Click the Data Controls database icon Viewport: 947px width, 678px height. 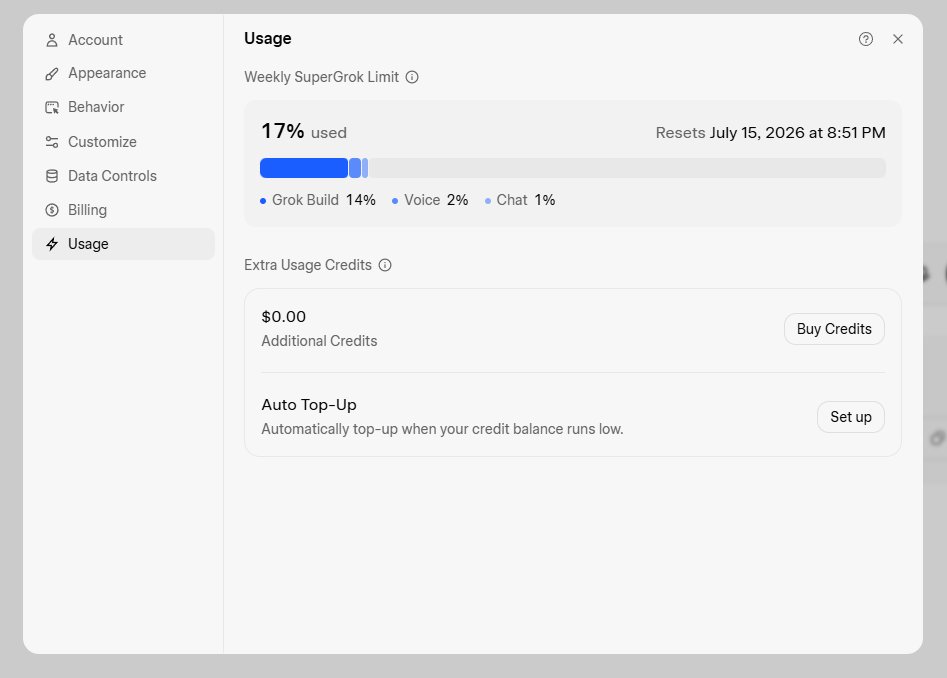(52, 176)
